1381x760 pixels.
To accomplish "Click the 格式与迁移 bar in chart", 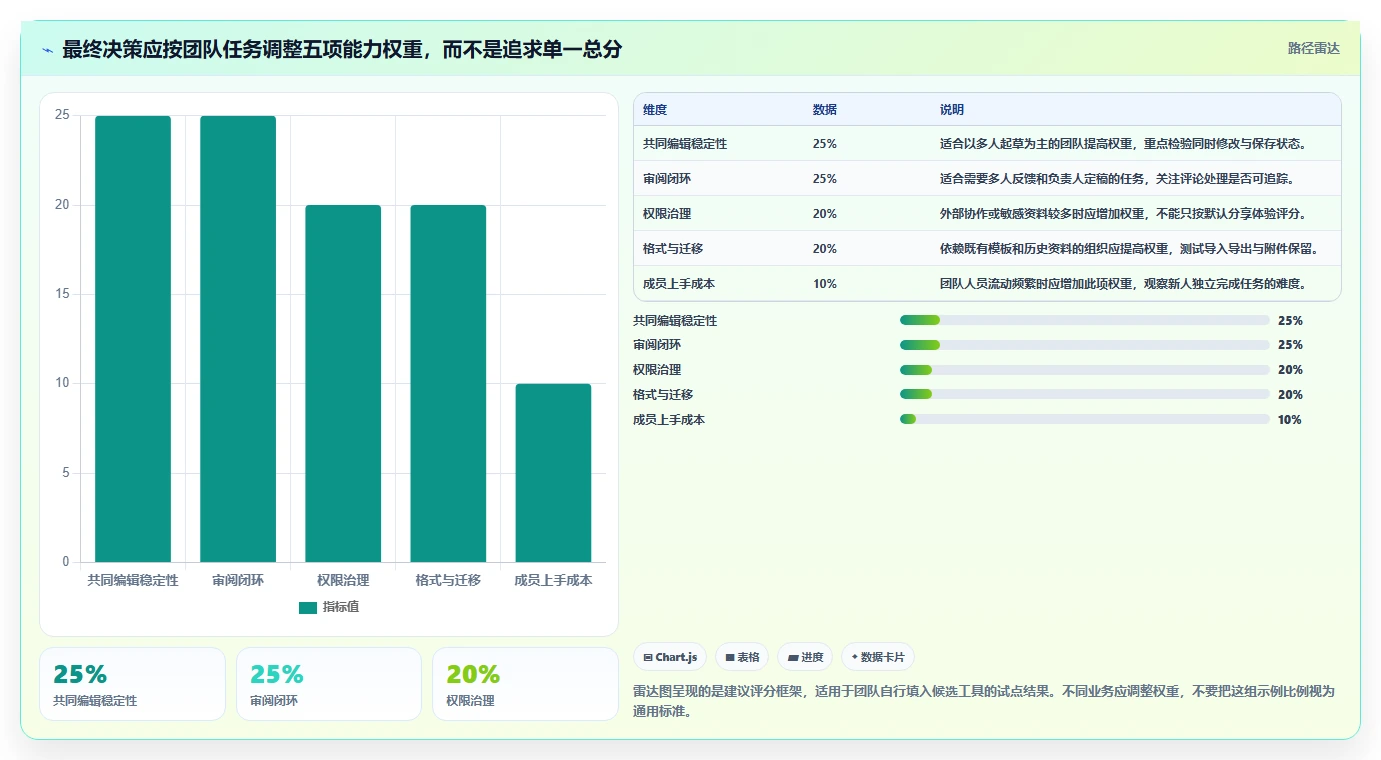I will point(448,384).
